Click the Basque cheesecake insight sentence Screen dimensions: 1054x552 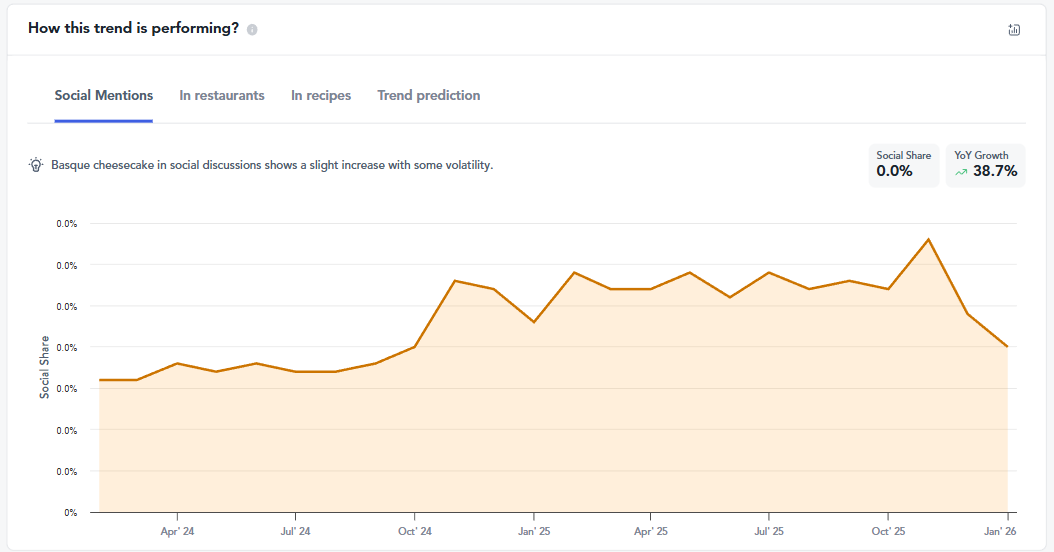click(x=272, y=165)
